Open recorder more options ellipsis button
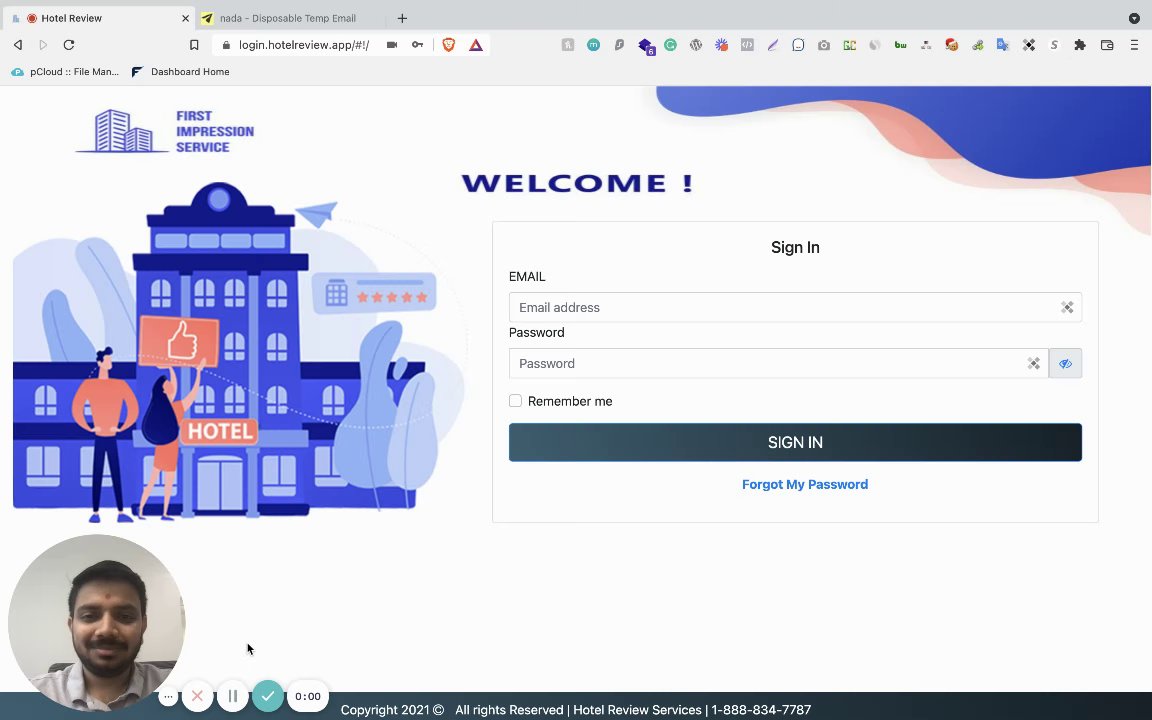The width and height of the screenshot is (1152, 720). [168, 696]
